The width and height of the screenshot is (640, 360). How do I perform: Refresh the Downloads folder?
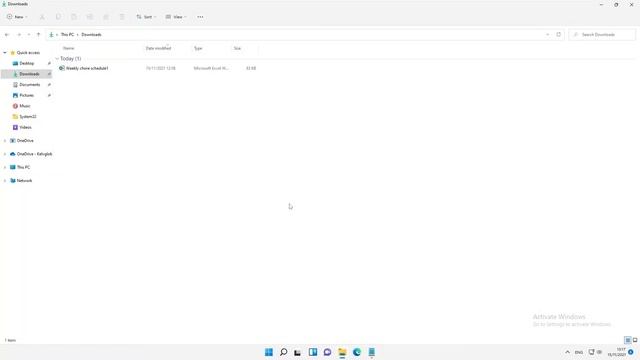point(559,35)
